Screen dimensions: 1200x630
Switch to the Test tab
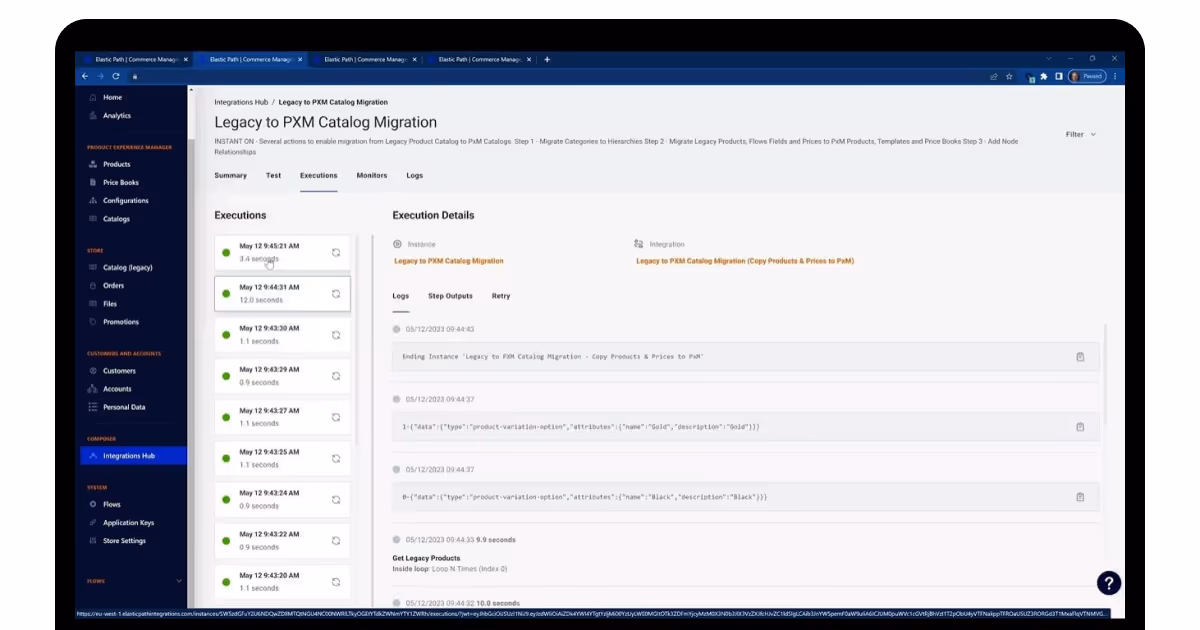273,175
